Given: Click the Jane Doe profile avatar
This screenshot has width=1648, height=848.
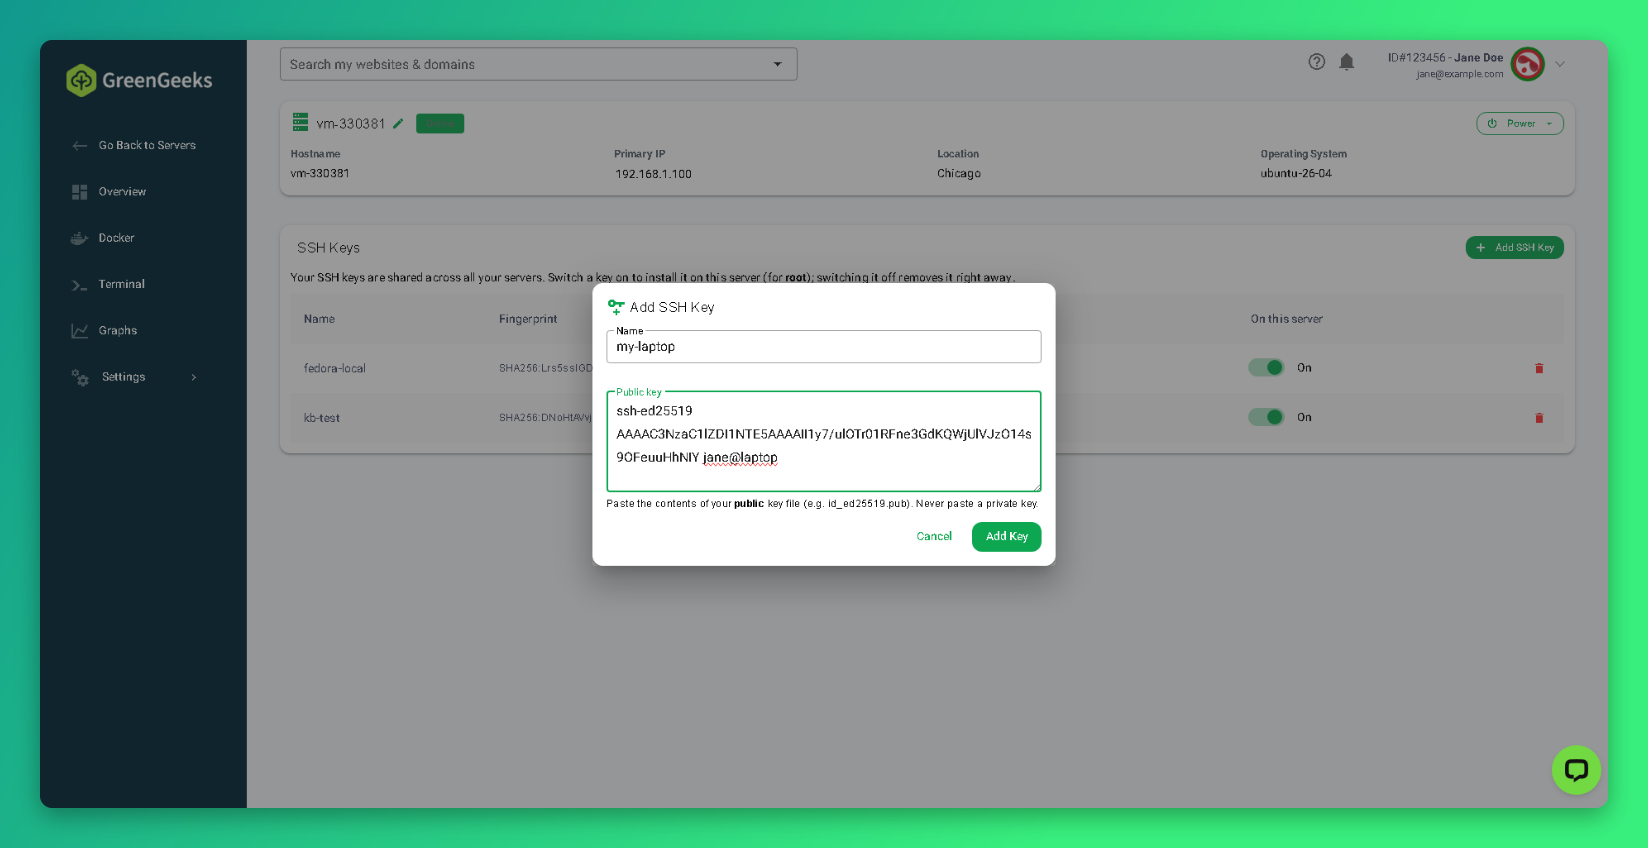Looking at the screenshot, I should [x=1528, y=64].
